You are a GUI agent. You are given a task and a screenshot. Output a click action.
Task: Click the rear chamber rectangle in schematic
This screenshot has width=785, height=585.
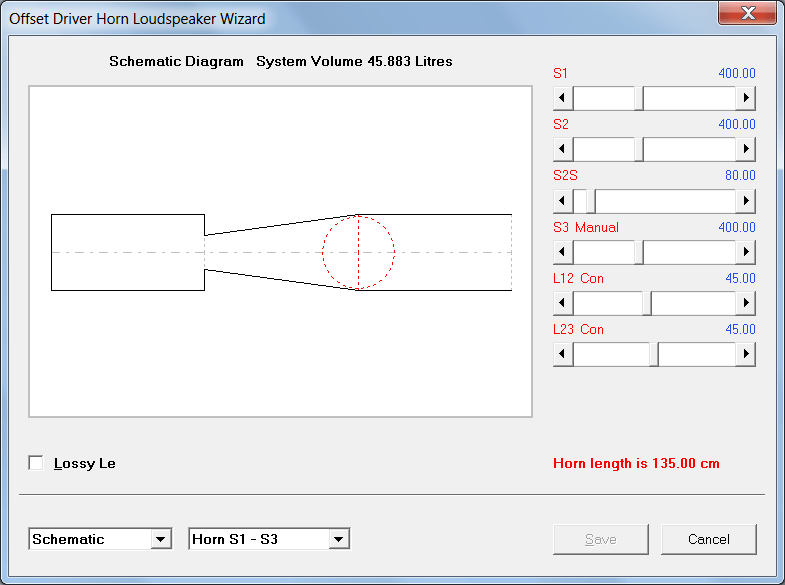(x=128, y=252)
